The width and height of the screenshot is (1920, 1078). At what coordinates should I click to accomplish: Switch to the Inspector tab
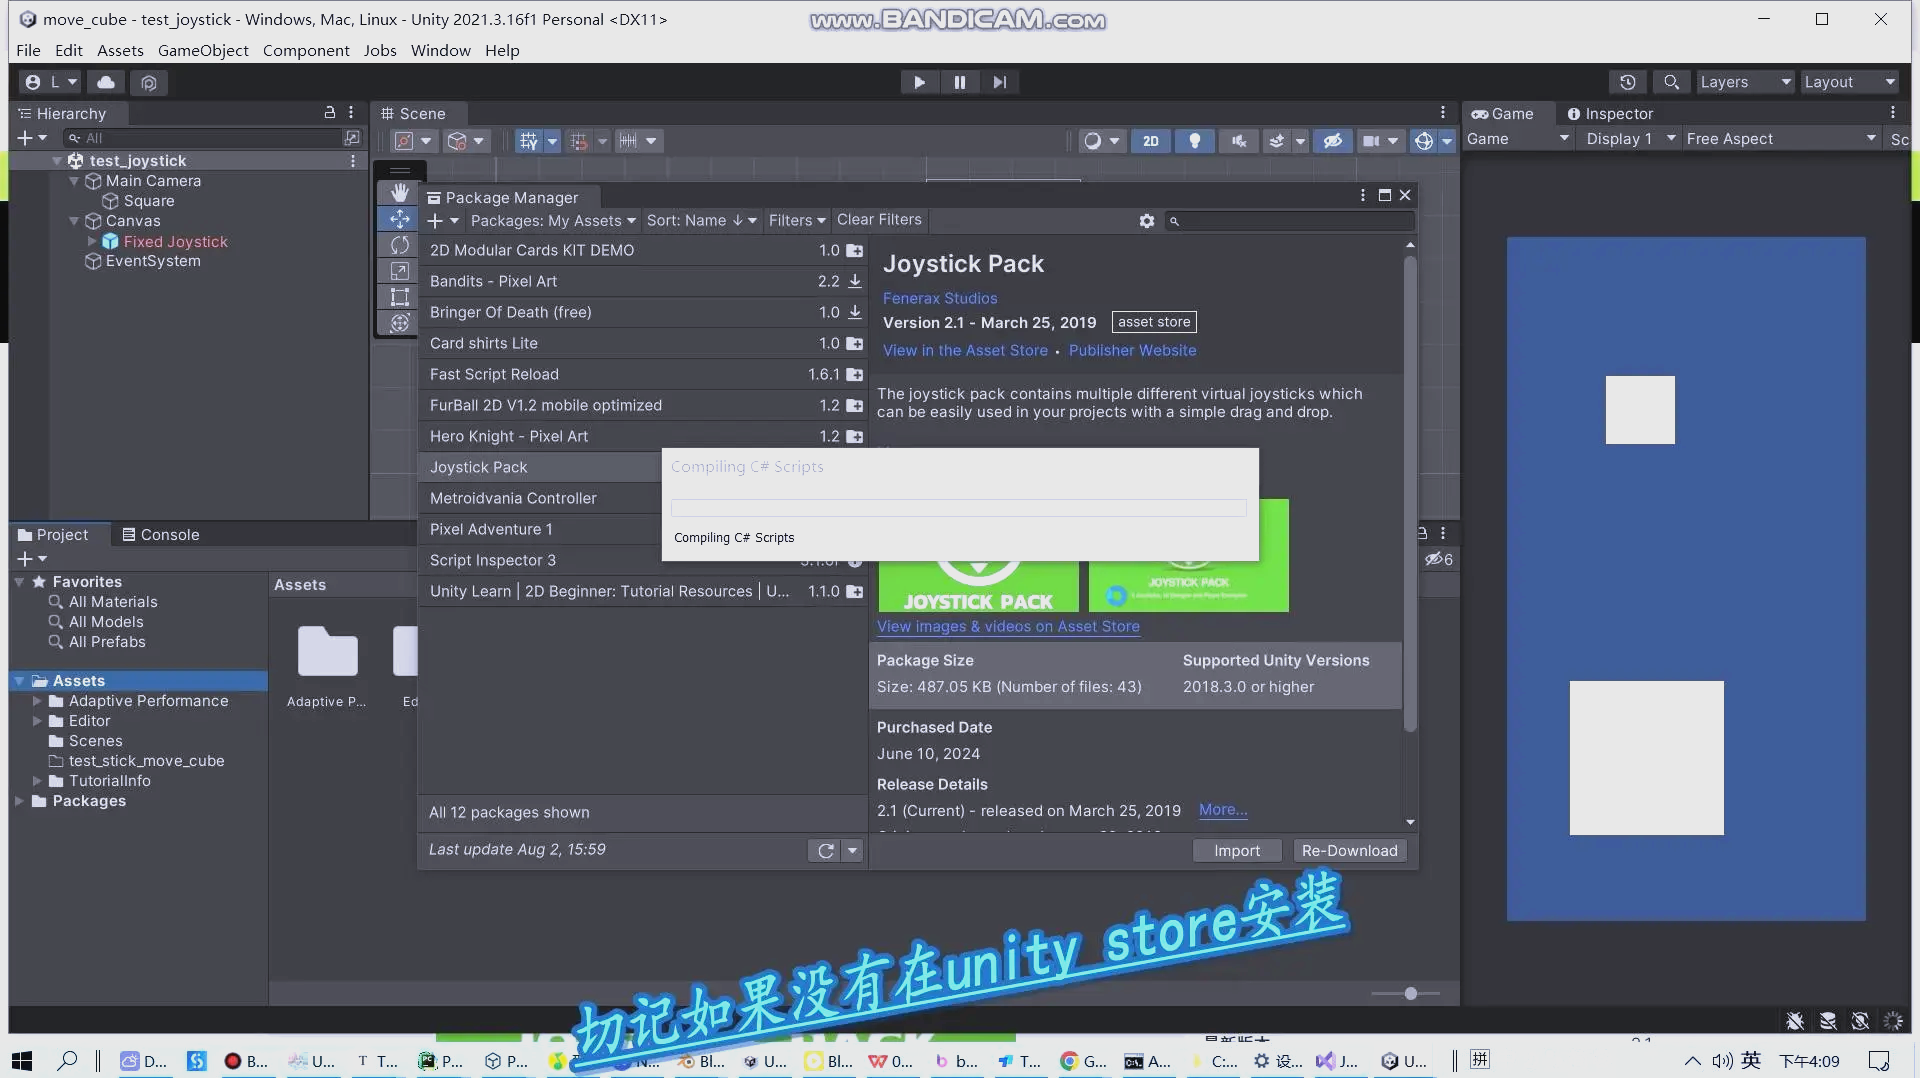tap(1609, 113)
